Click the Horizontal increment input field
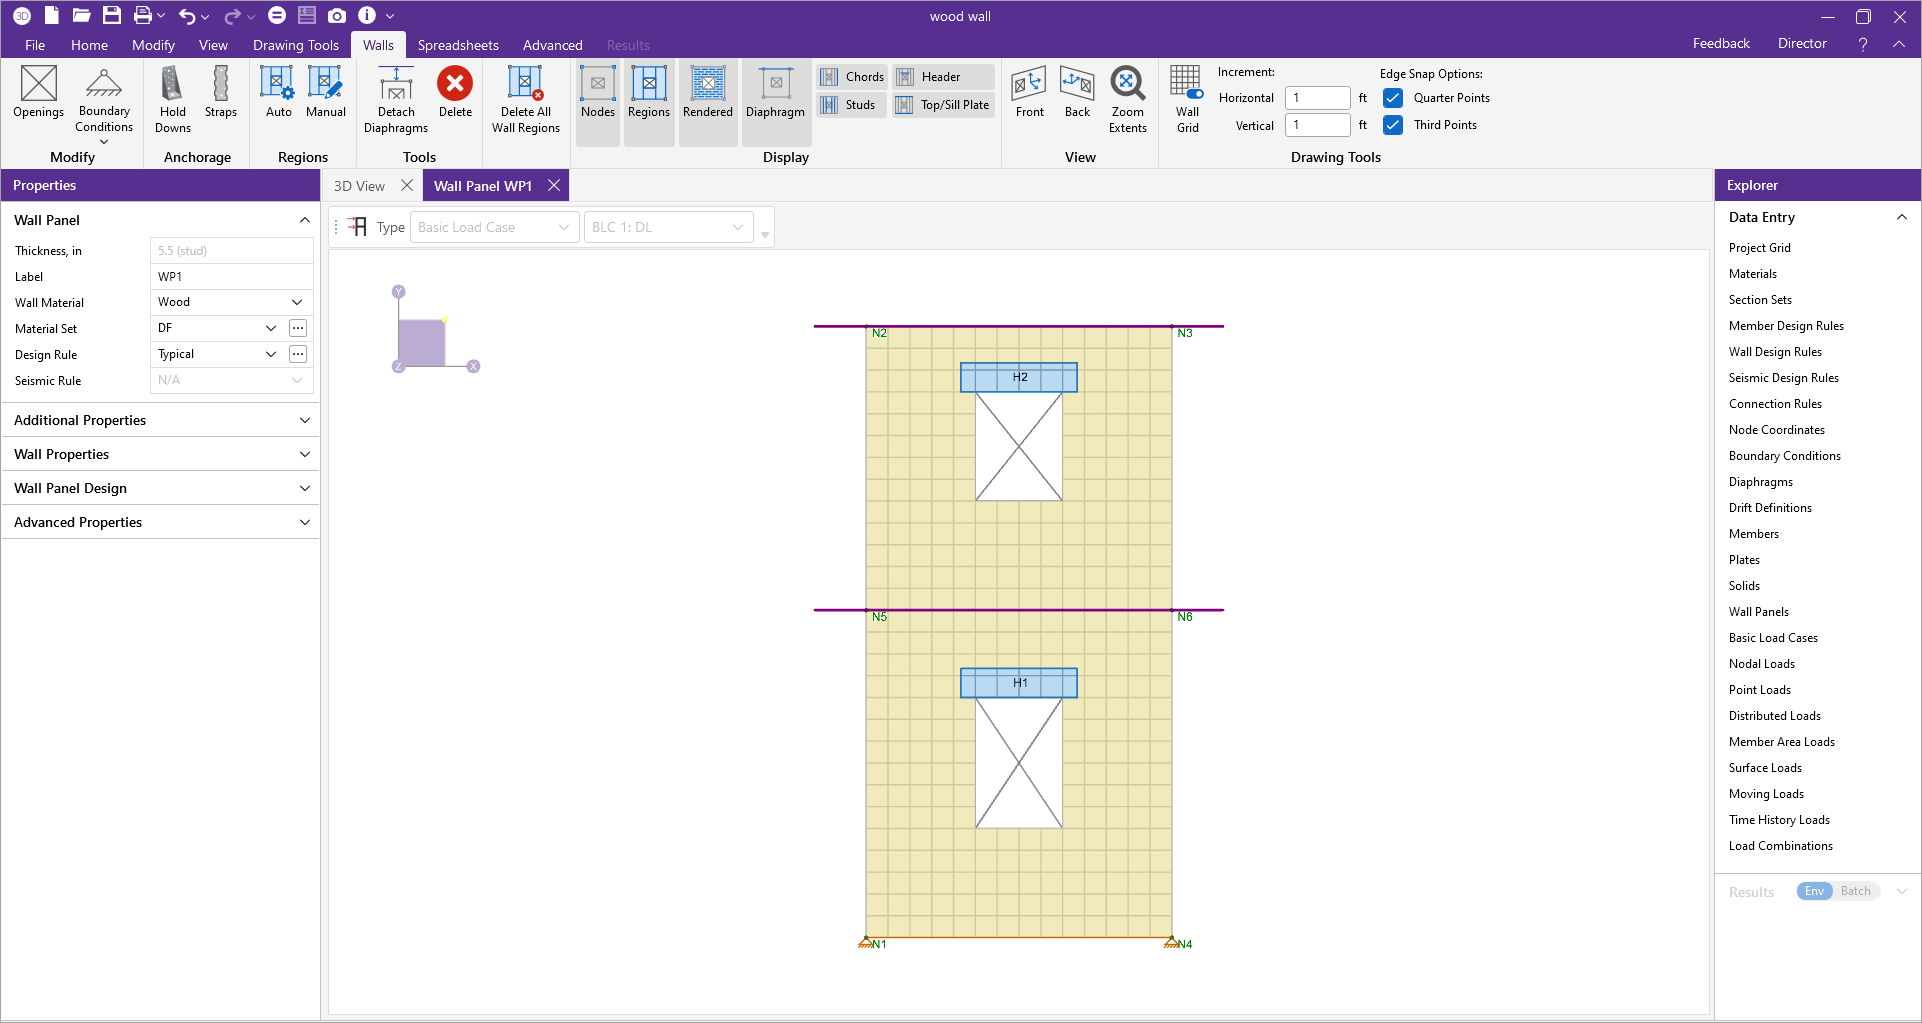The height and width of the screenshot is (1023, 1922). click(1317, 98)
